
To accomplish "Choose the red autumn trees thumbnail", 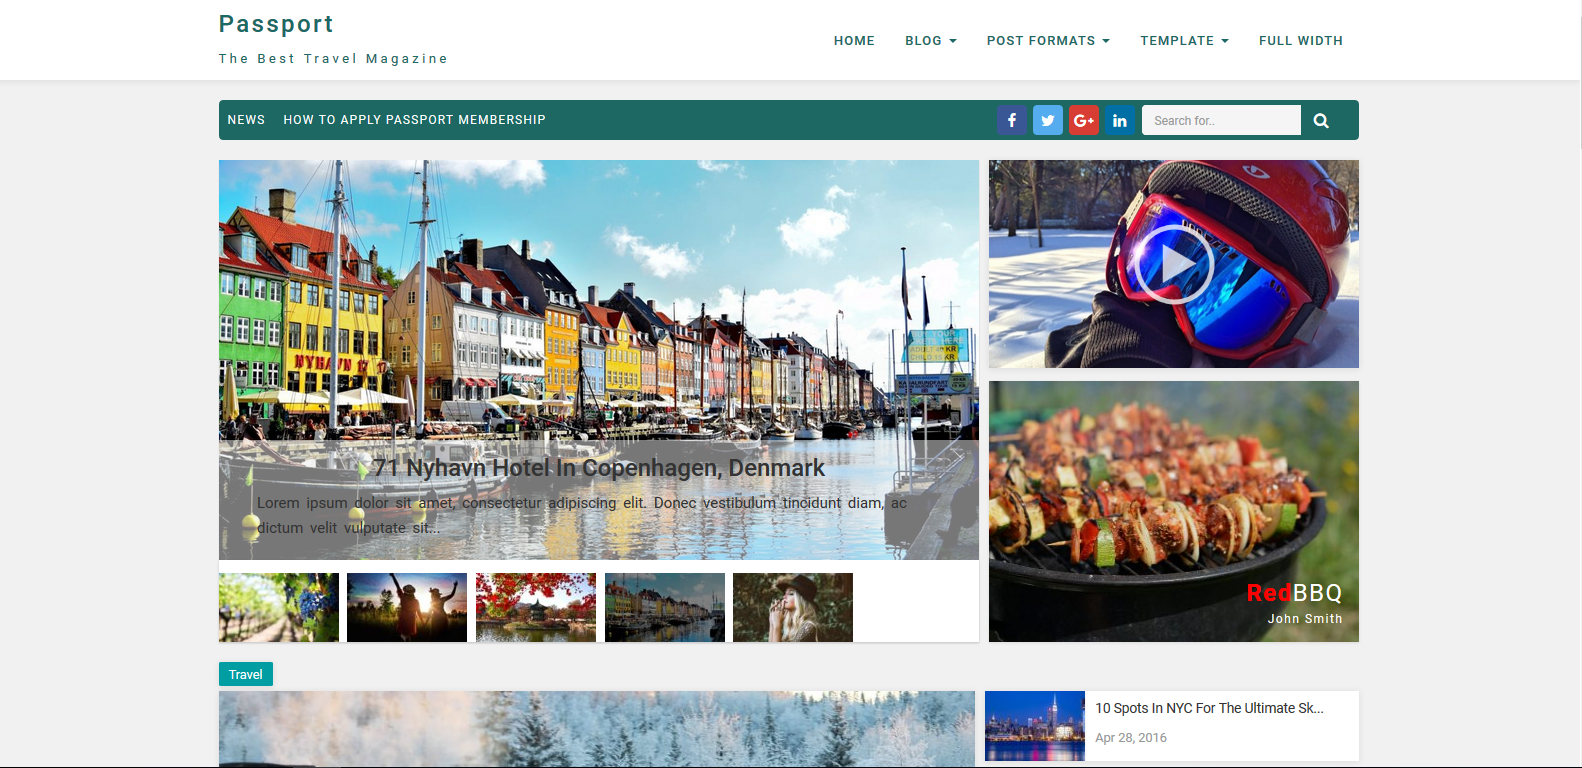I will (536, 607).
